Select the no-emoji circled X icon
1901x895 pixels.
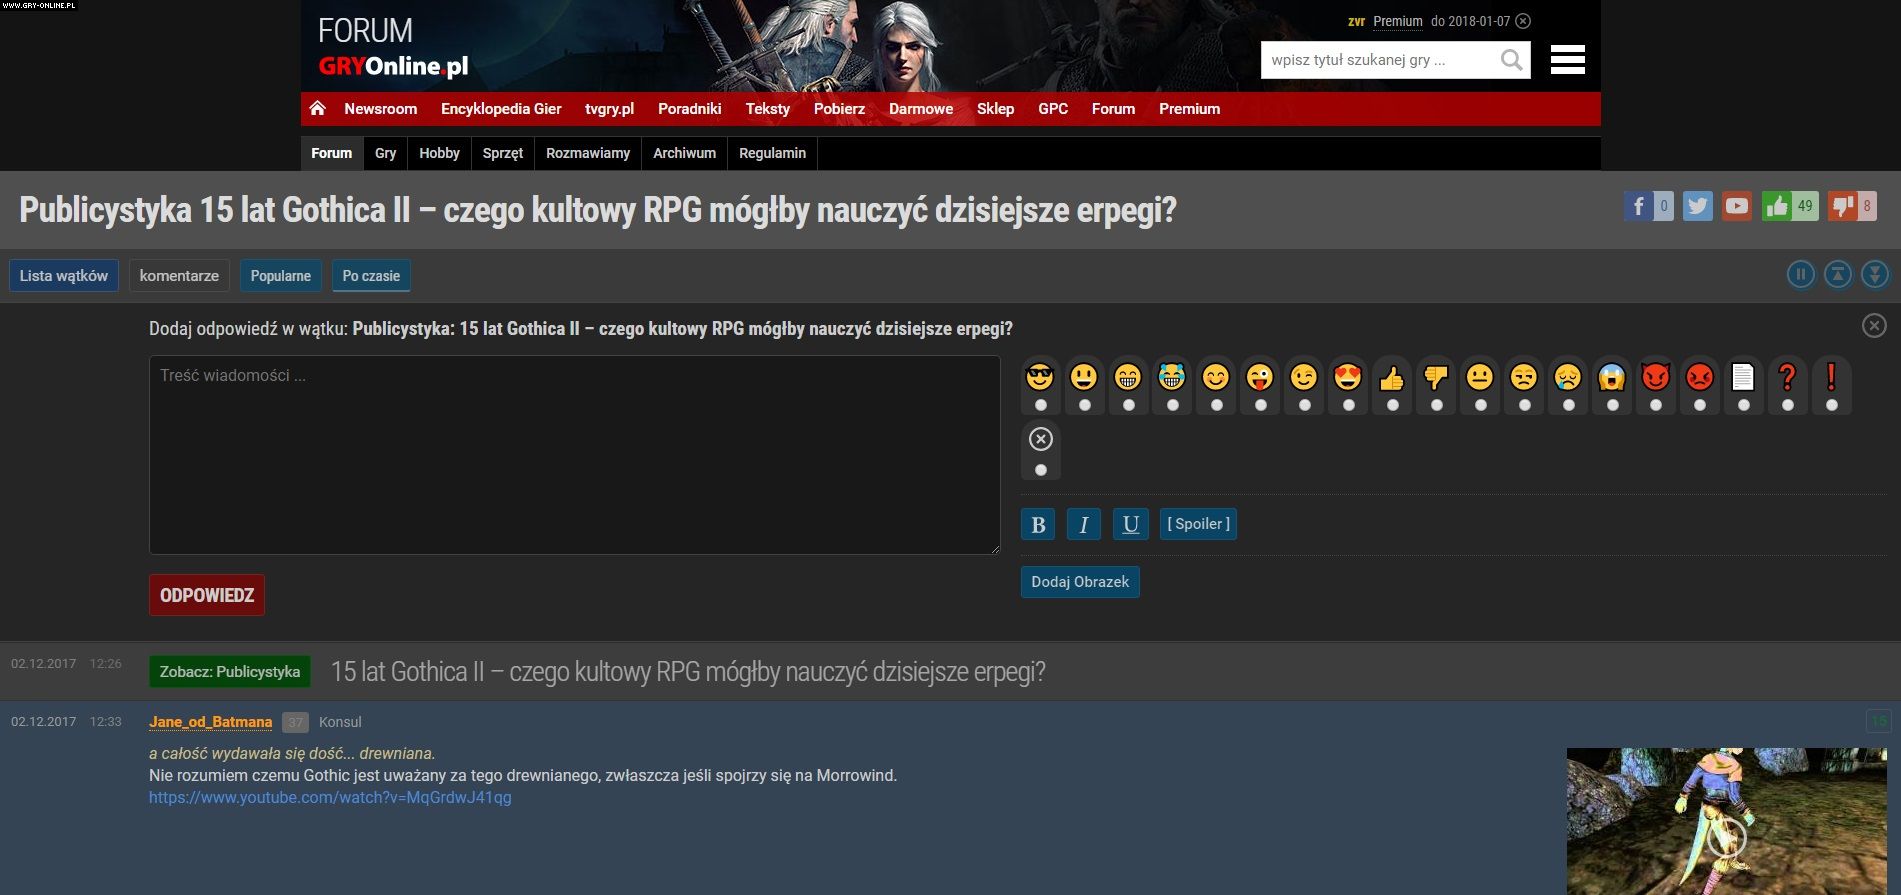1041,439
